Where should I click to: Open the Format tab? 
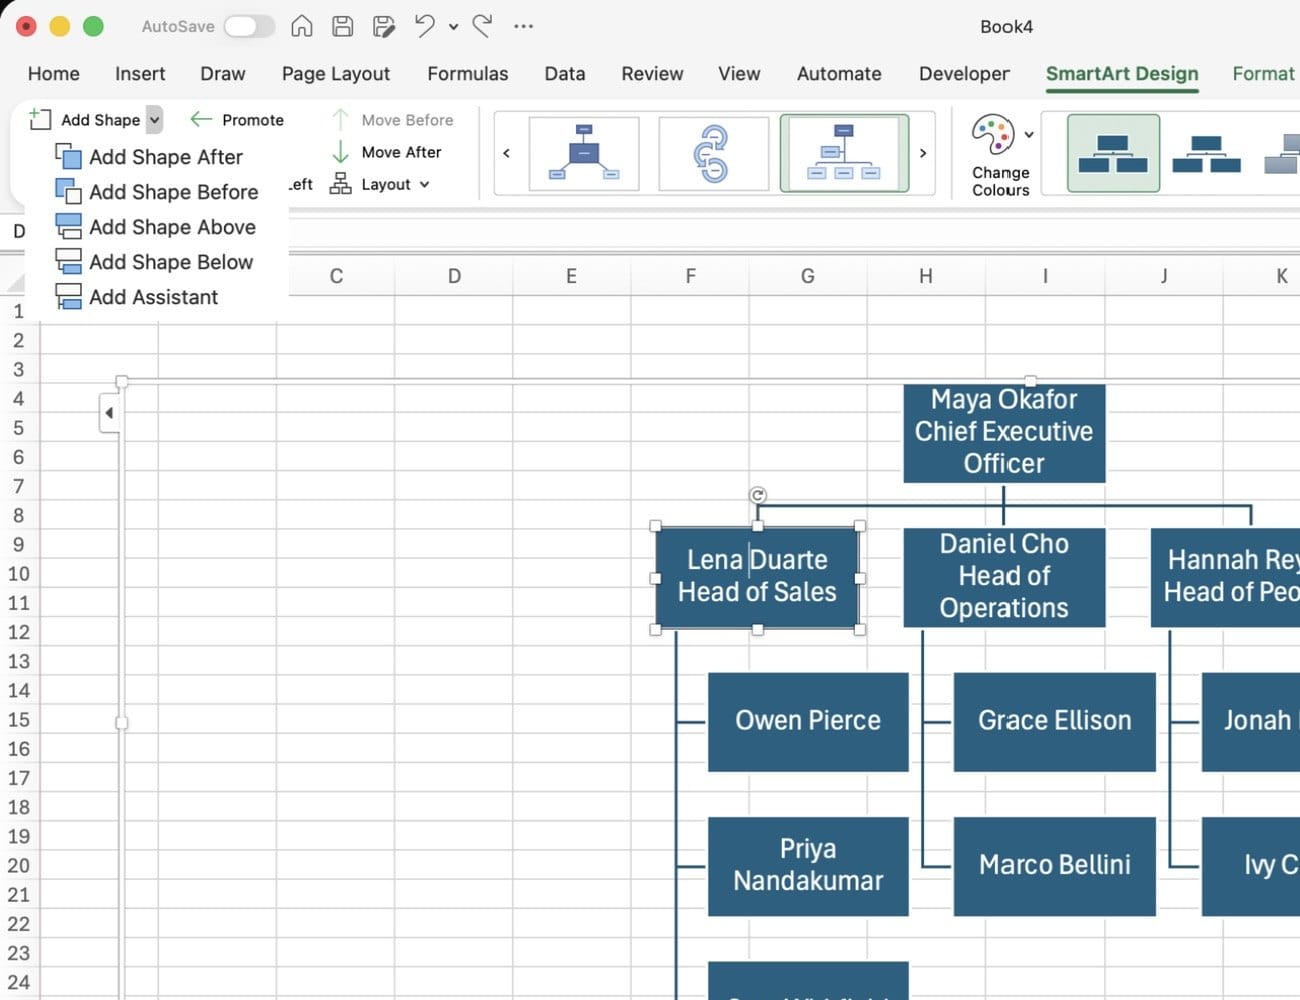pyautogui.click(x=1263, y=73)
